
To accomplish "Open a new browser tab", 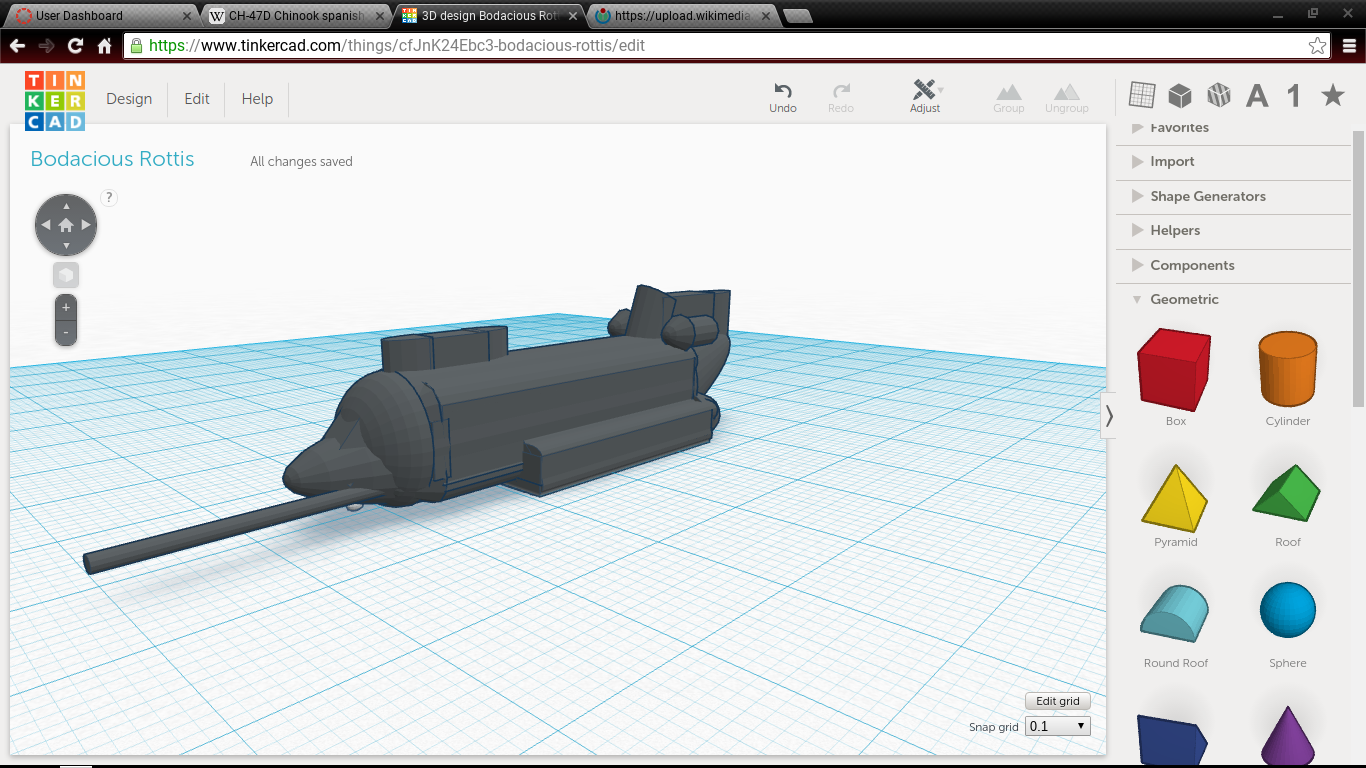I will click(797, 17).
